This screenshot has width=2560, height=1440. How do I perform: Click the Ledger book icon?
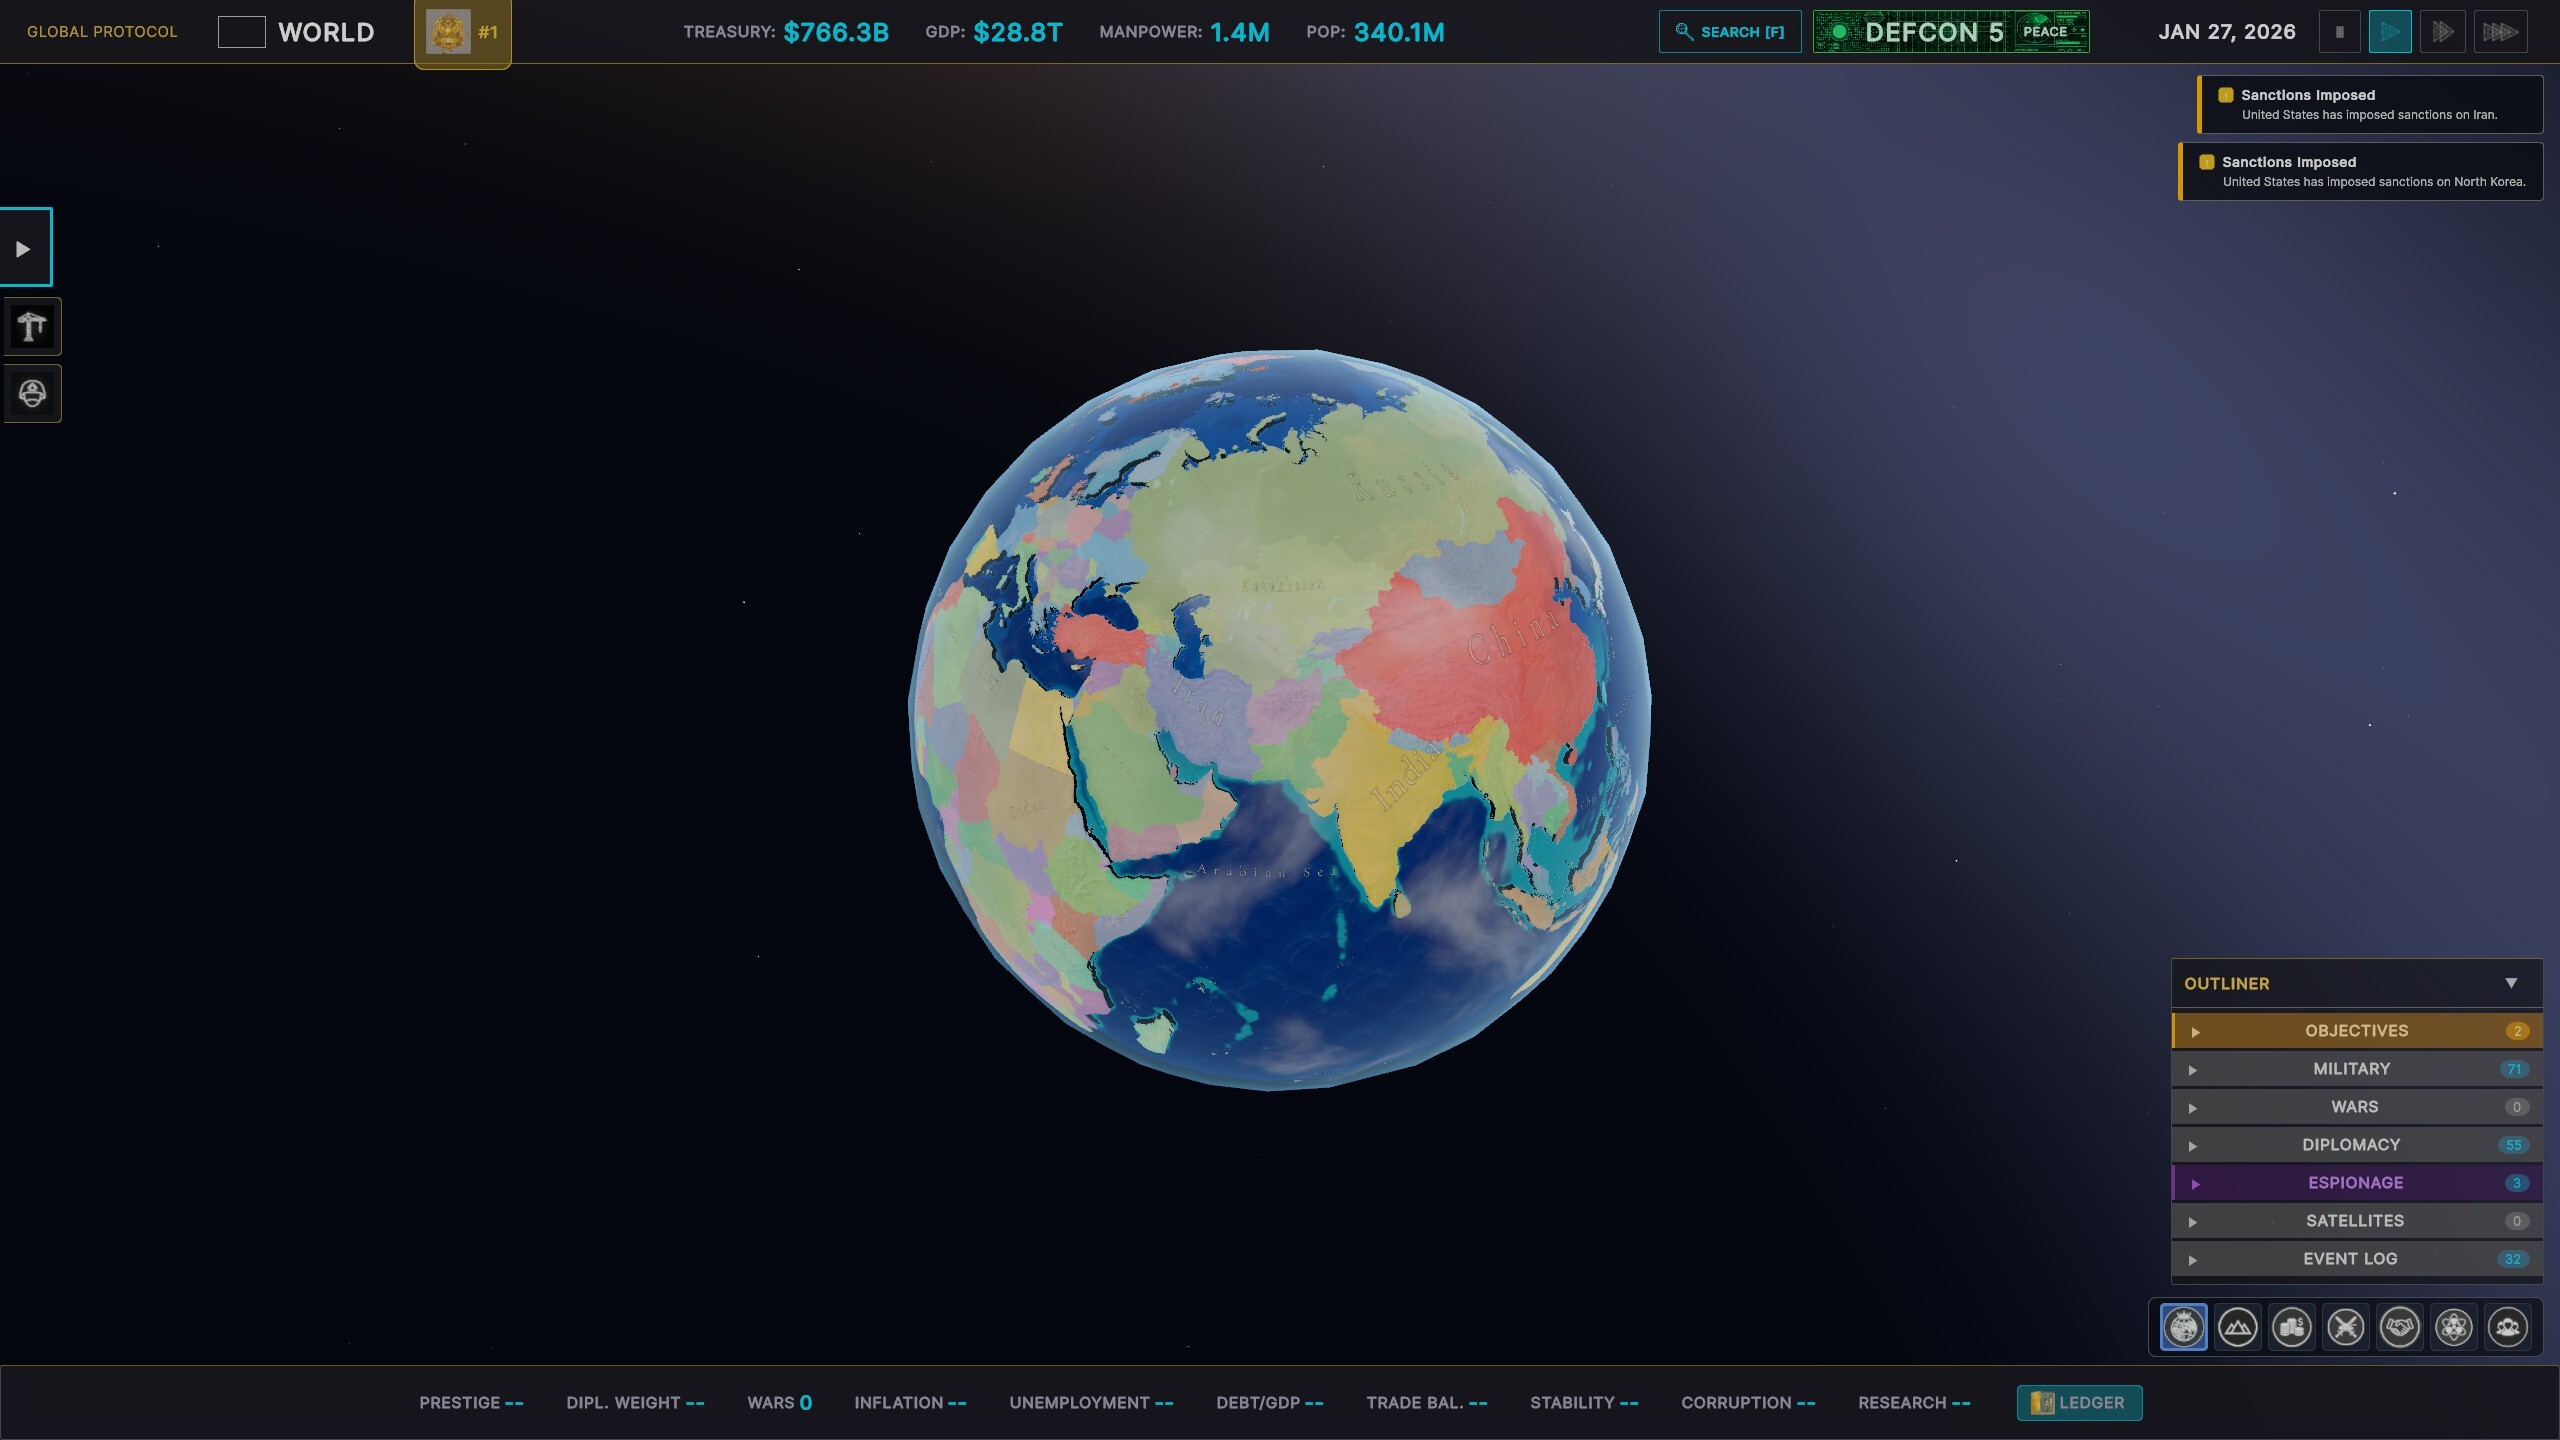click(x=2043, y=1403)
